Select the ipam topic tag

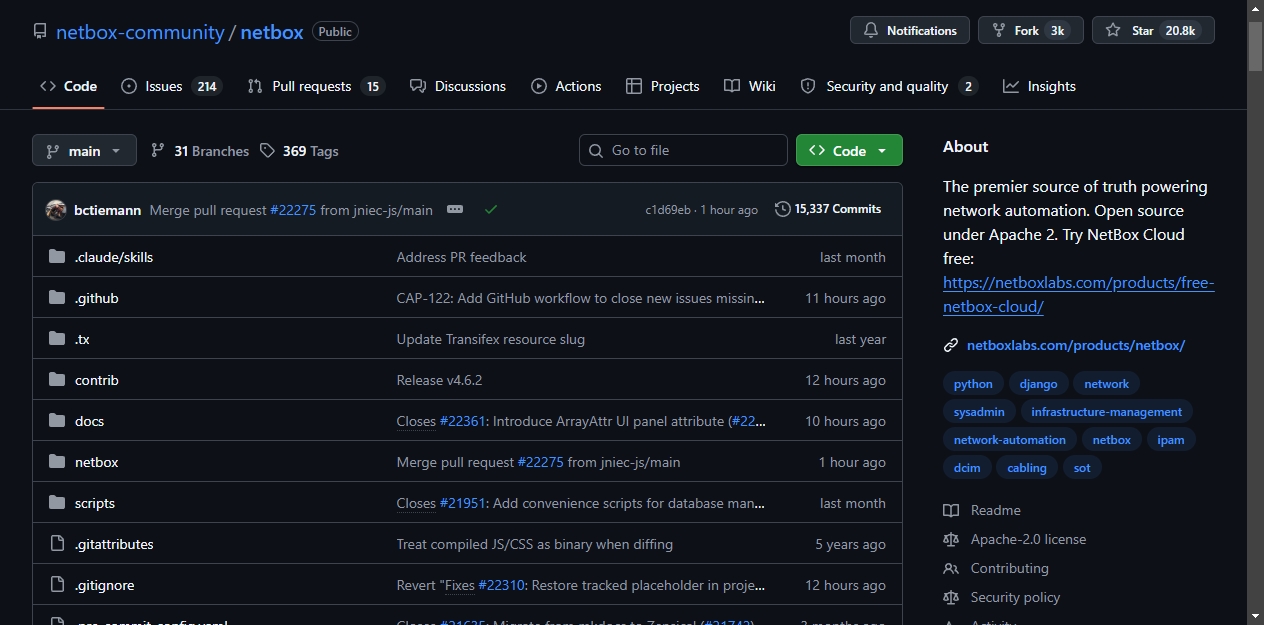coord(1170,440)
